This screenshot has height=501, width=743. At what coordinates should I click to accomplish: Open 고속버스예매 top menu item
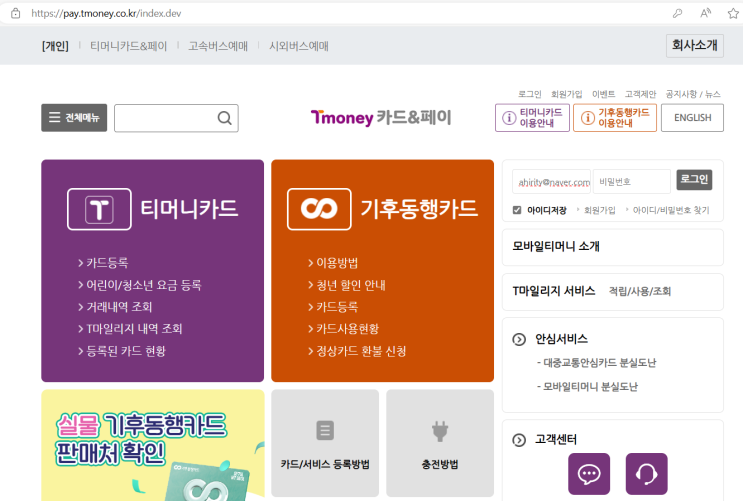(218, 46)
